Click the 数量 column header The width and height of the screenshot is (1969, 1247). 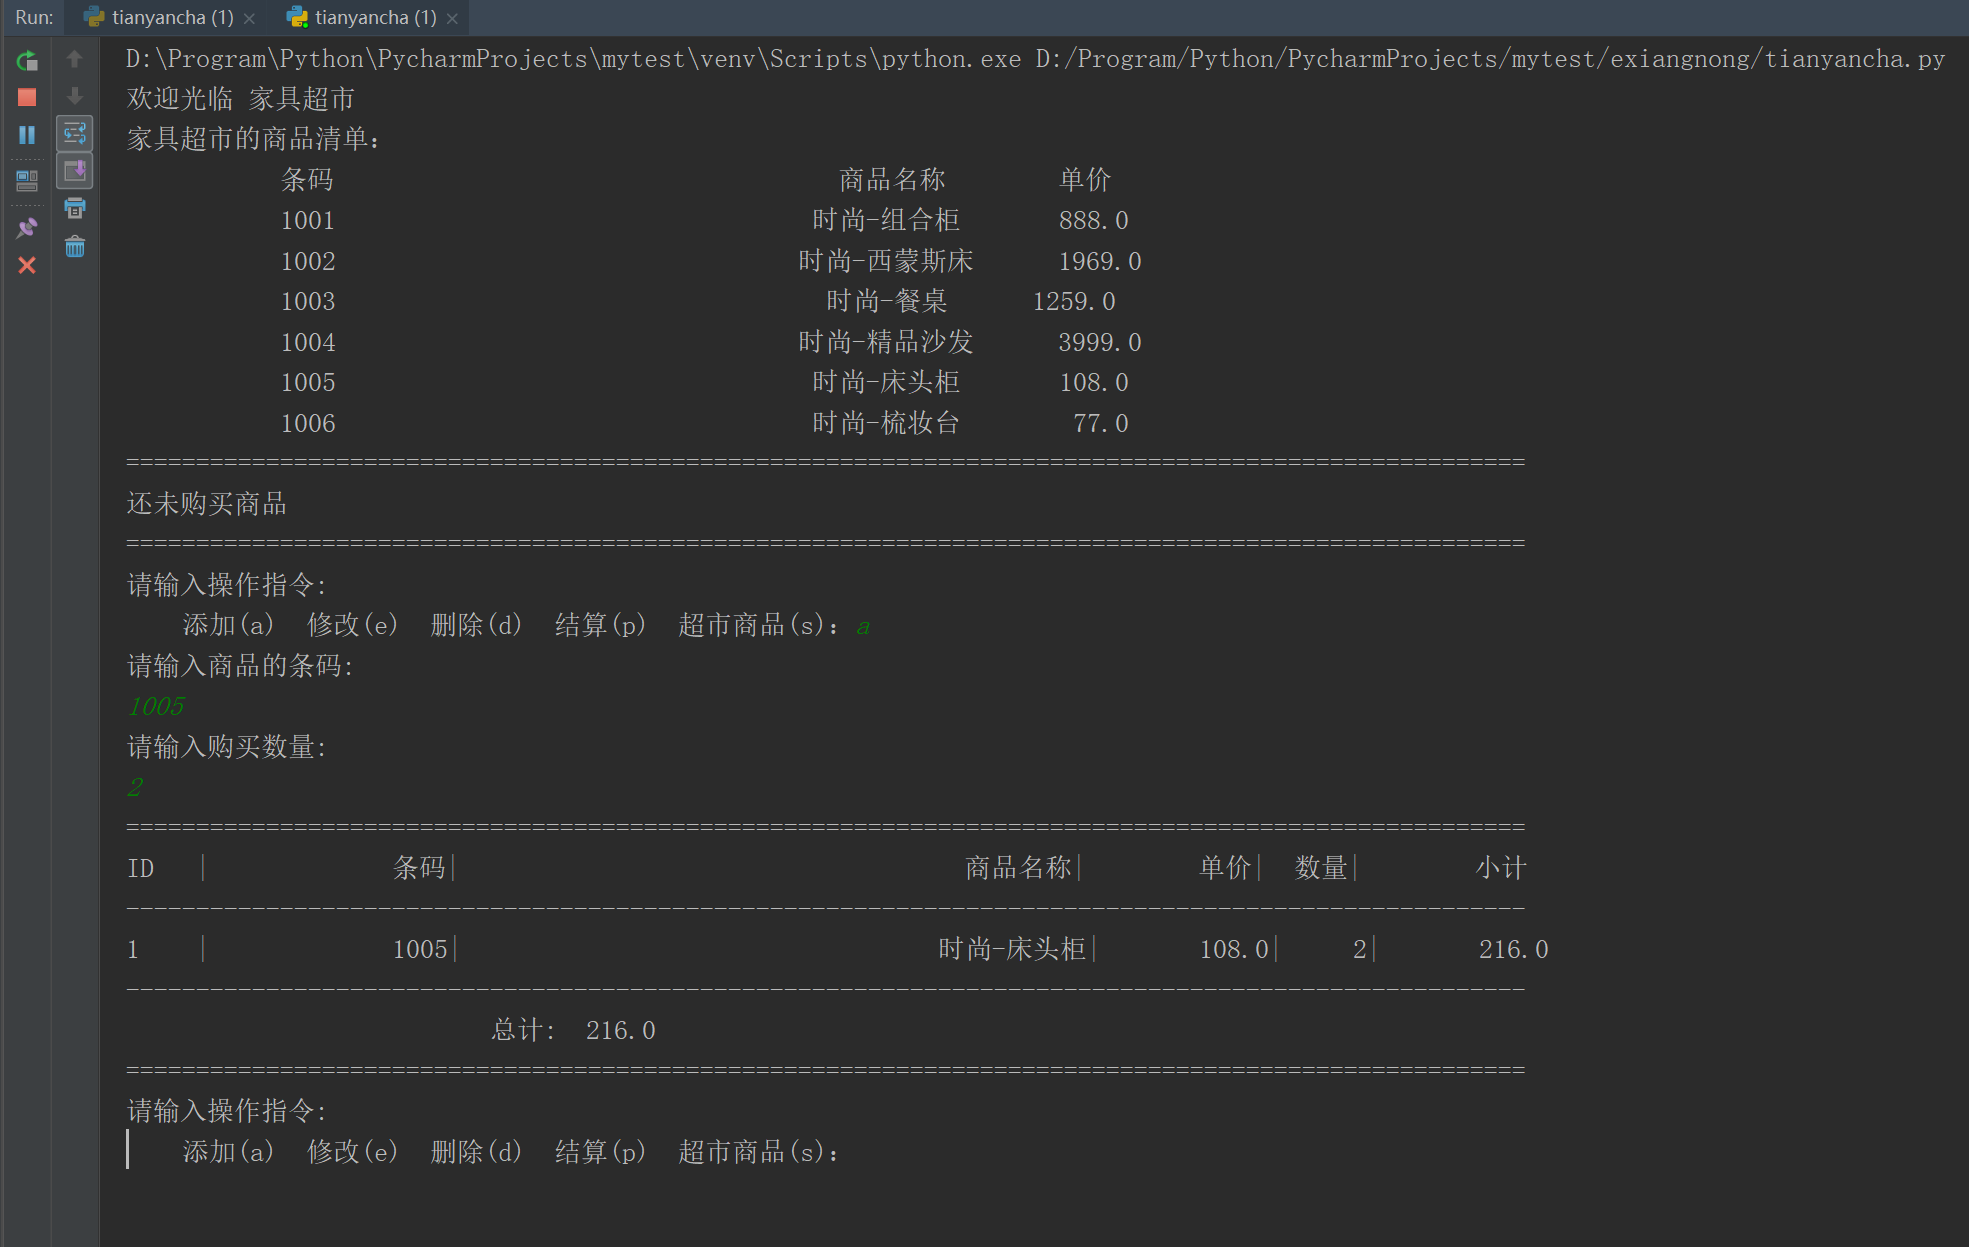(1322, 868)
